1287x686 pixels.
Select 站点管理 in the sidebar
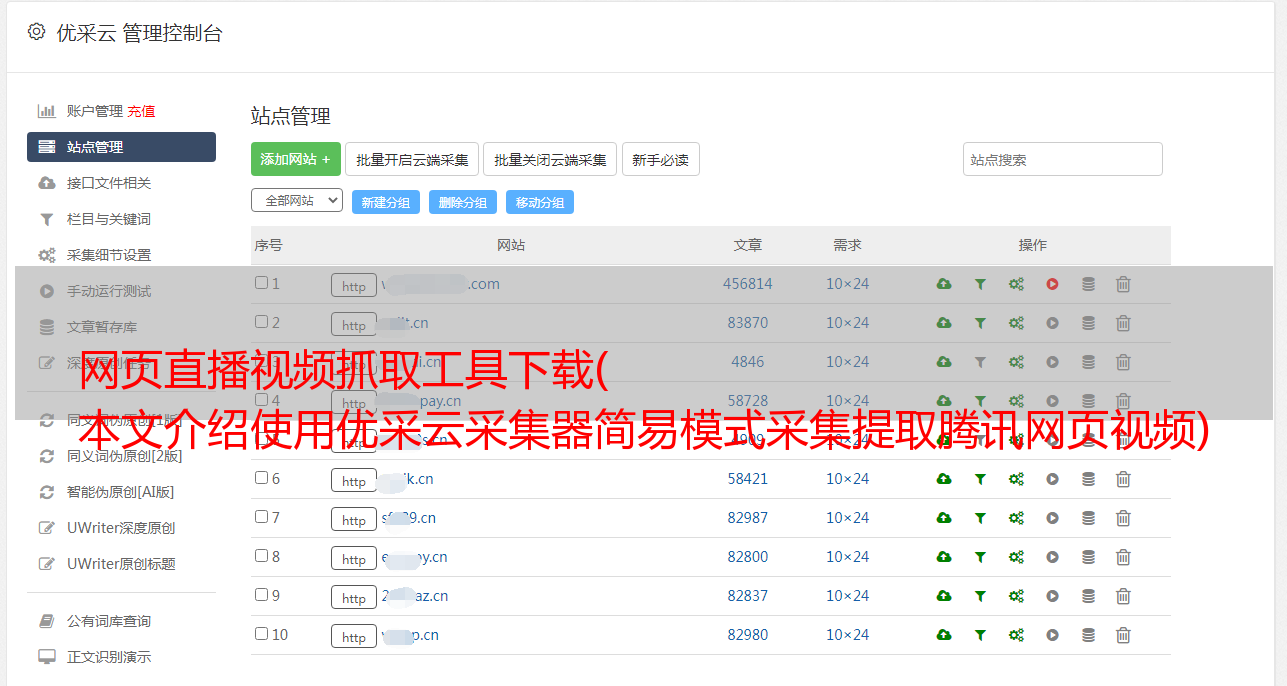point(121,147)
